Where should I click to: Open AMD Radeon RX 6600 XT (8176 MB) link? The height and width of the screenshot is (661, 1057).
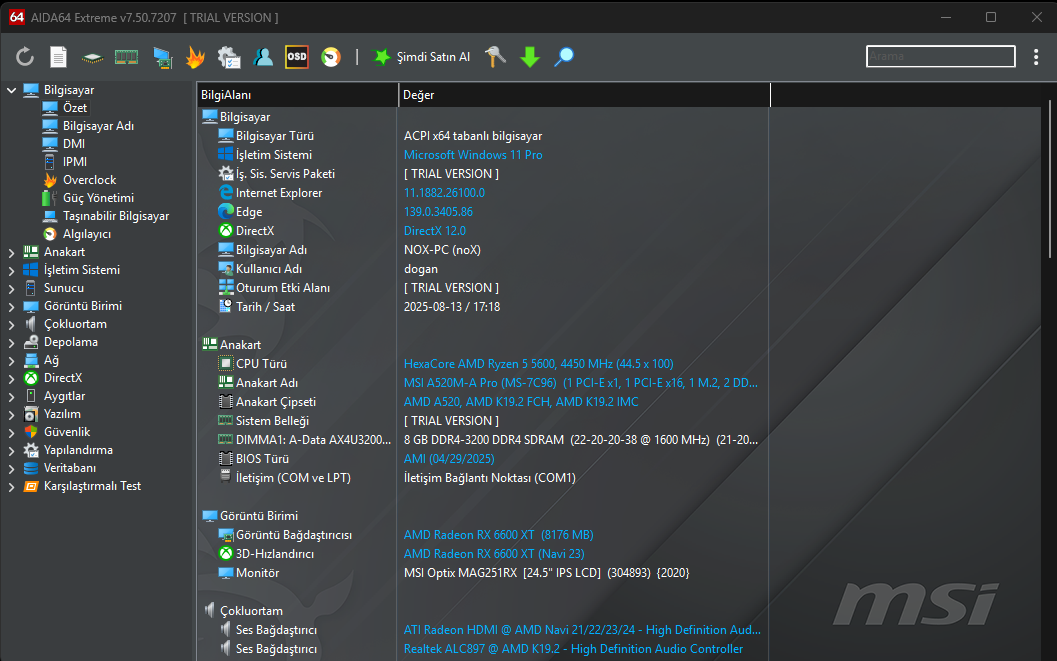499,535
